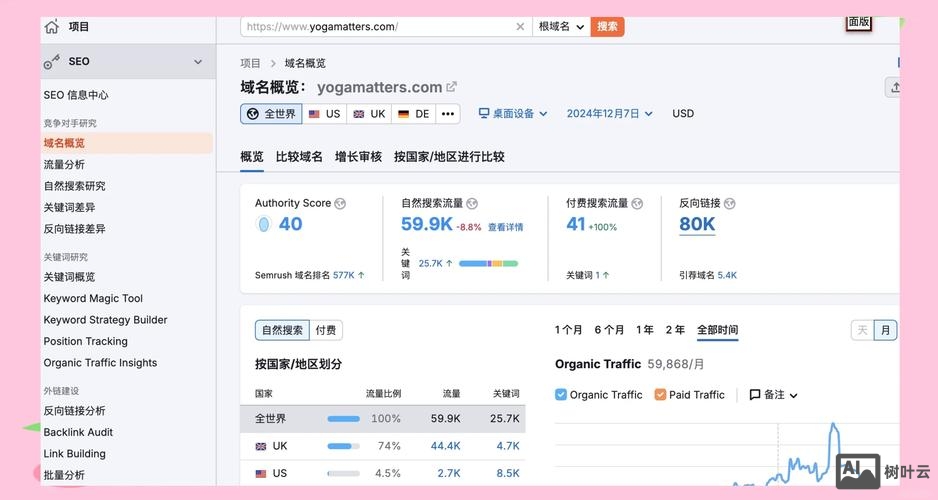
Task: Toggle the Paid Traffic checkbox
Action: point(660,395)
